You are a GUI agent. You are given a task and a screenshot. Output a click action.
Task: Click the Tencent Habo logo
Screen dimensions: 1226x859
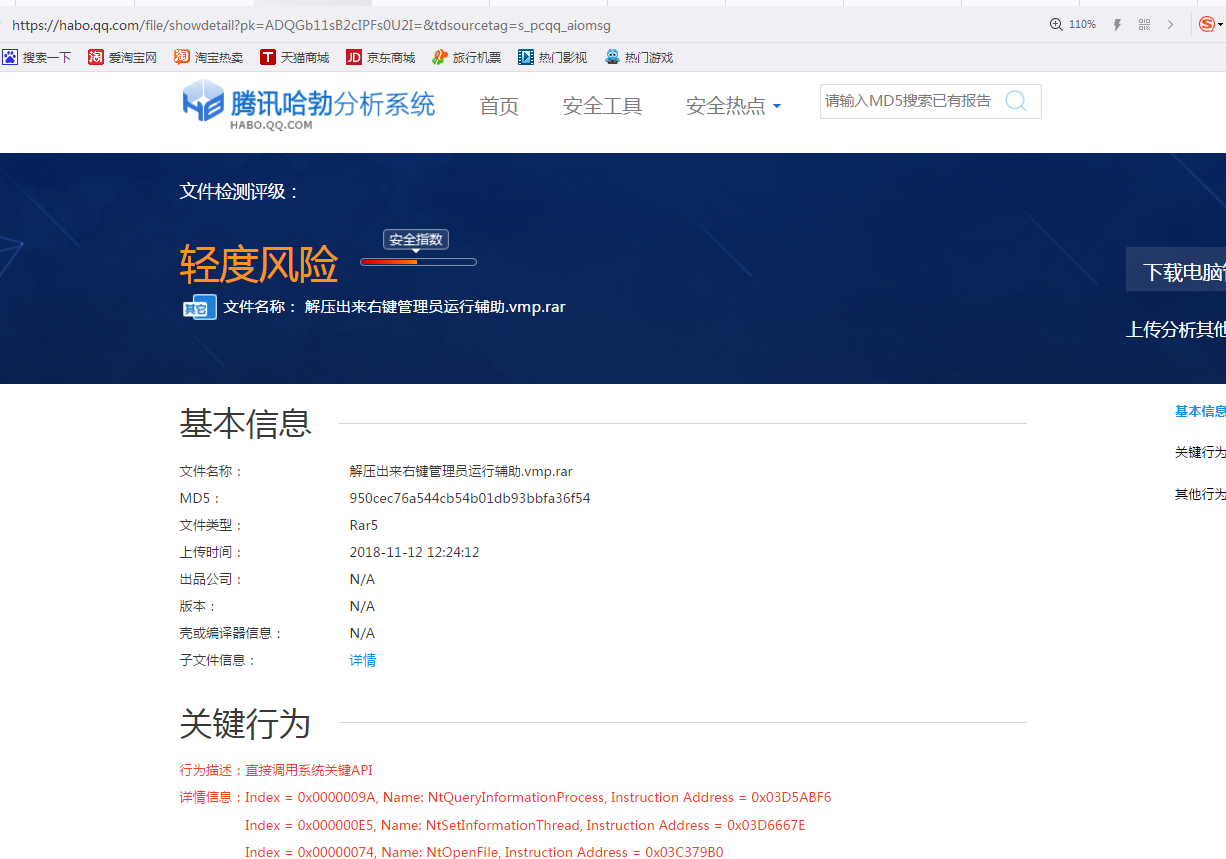(x=308, y=104)
